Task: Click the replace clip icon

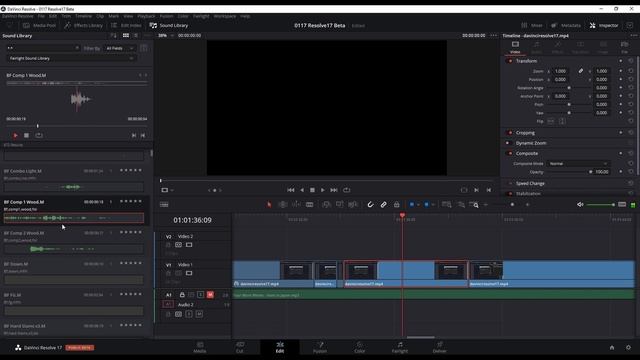Action: click(353, 204)
